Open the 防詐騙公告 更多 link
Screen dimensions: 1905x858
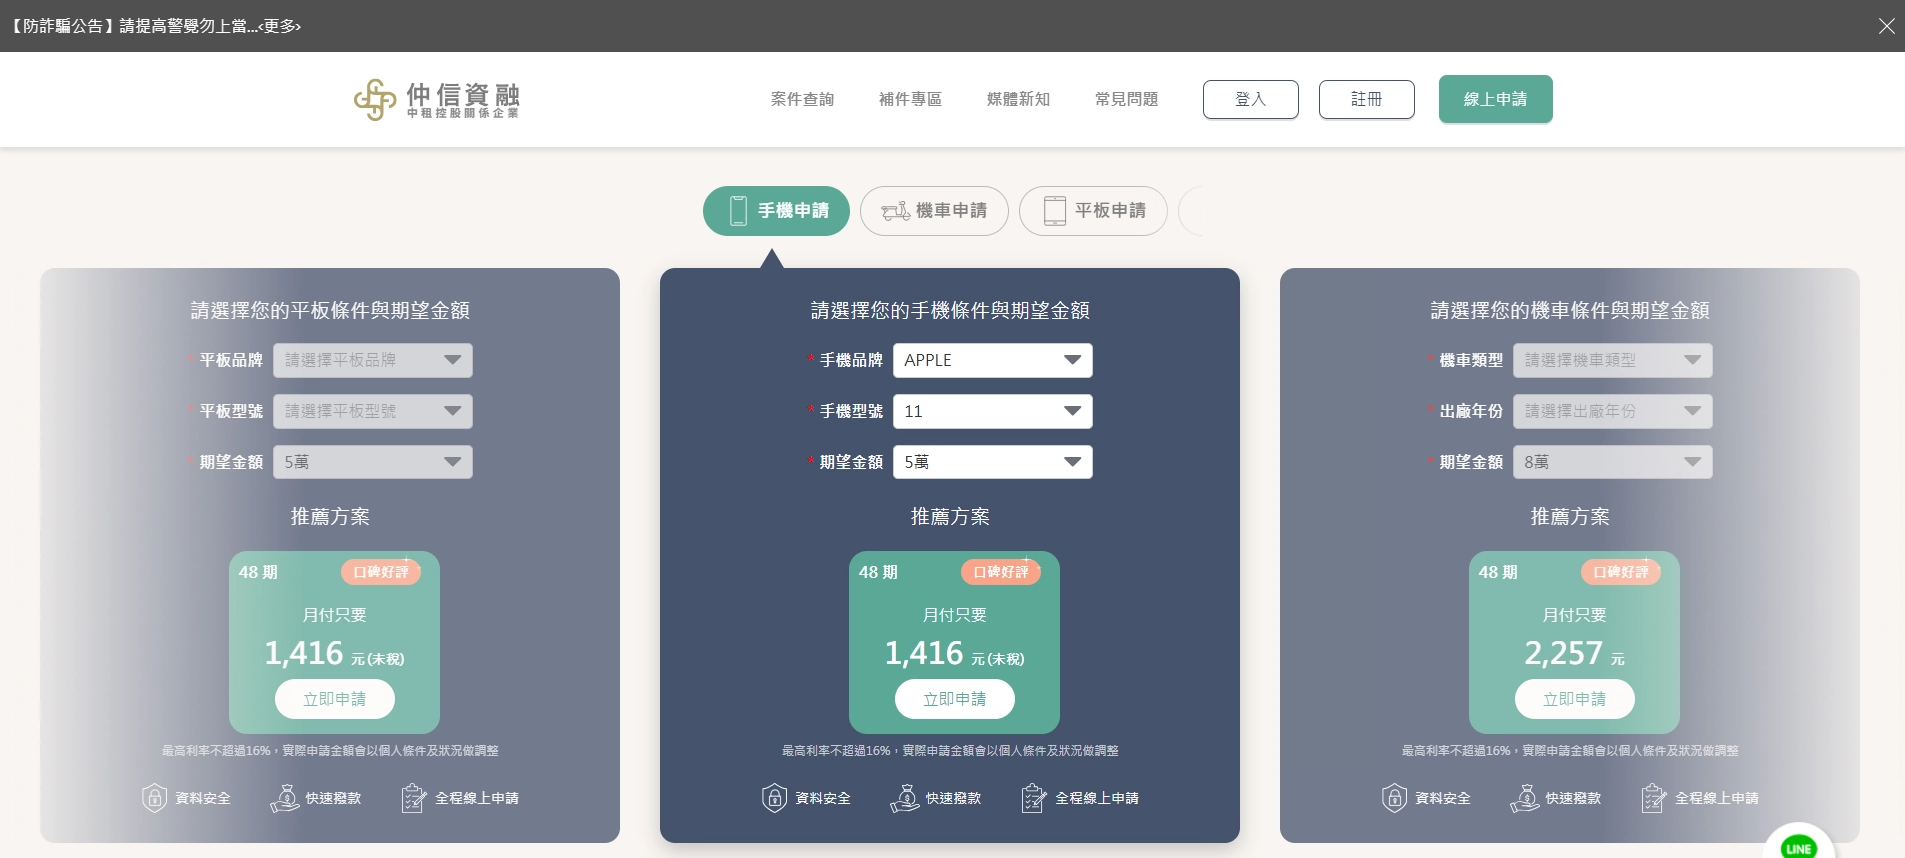point(280,26)
